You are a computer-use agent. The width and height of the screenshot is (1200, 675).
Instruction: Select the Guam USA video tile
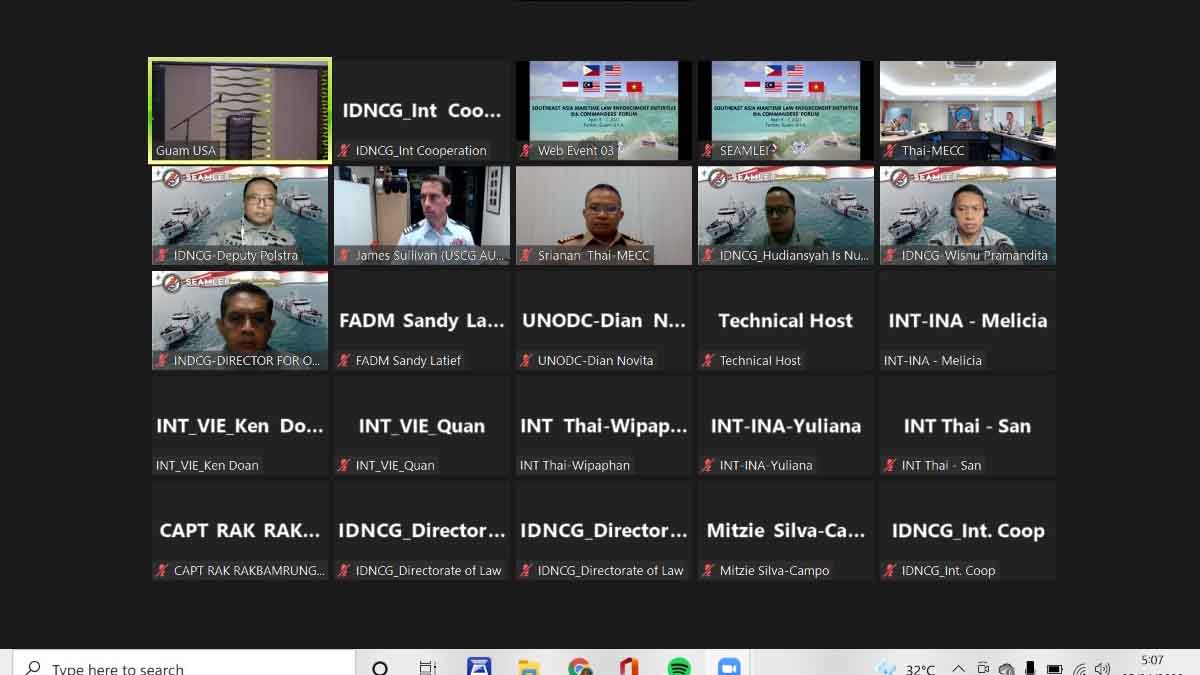coord(240,110)
